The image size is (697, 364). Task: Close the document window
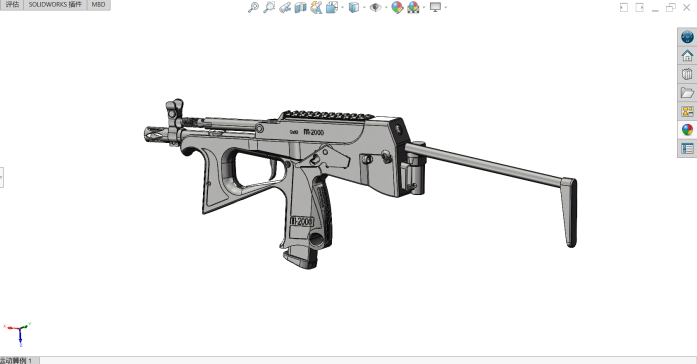click(686, 8)
